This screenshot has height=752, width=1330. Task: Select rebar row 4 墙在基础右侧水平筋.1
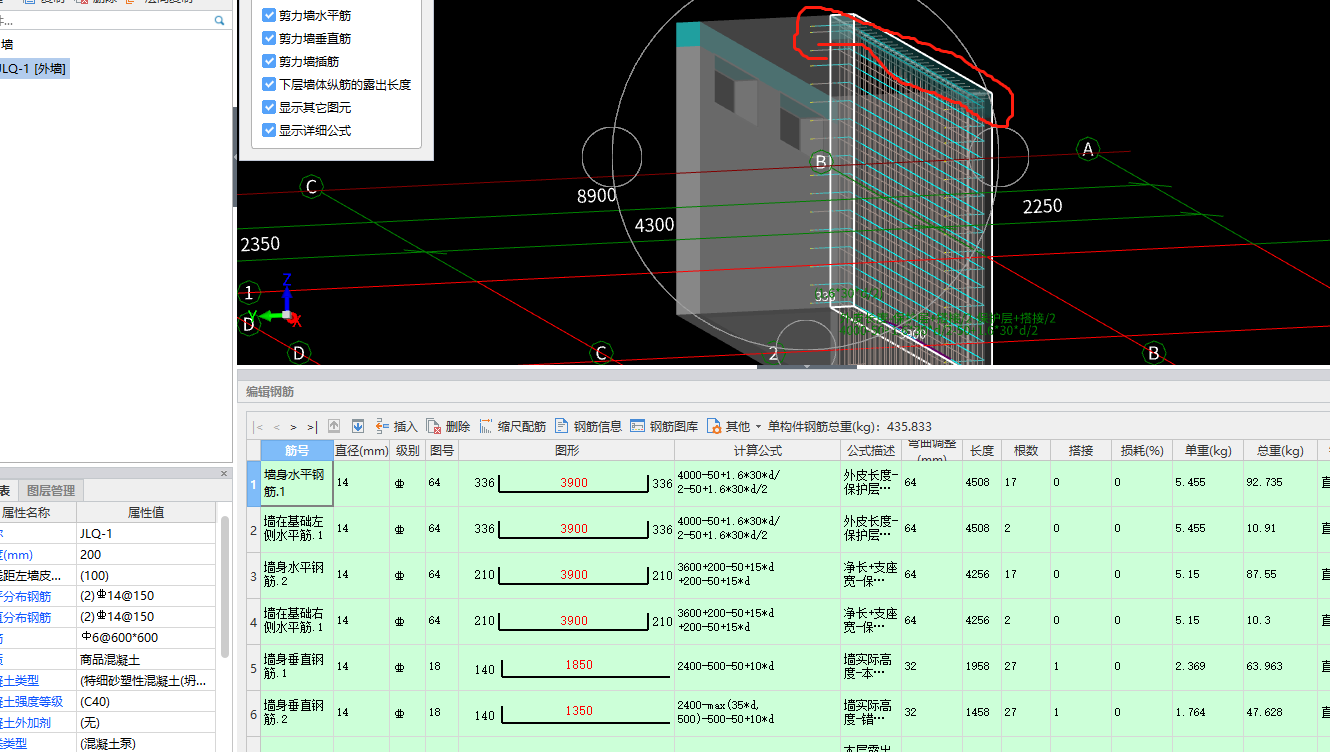pyautogui.click(x=296, y=621)
